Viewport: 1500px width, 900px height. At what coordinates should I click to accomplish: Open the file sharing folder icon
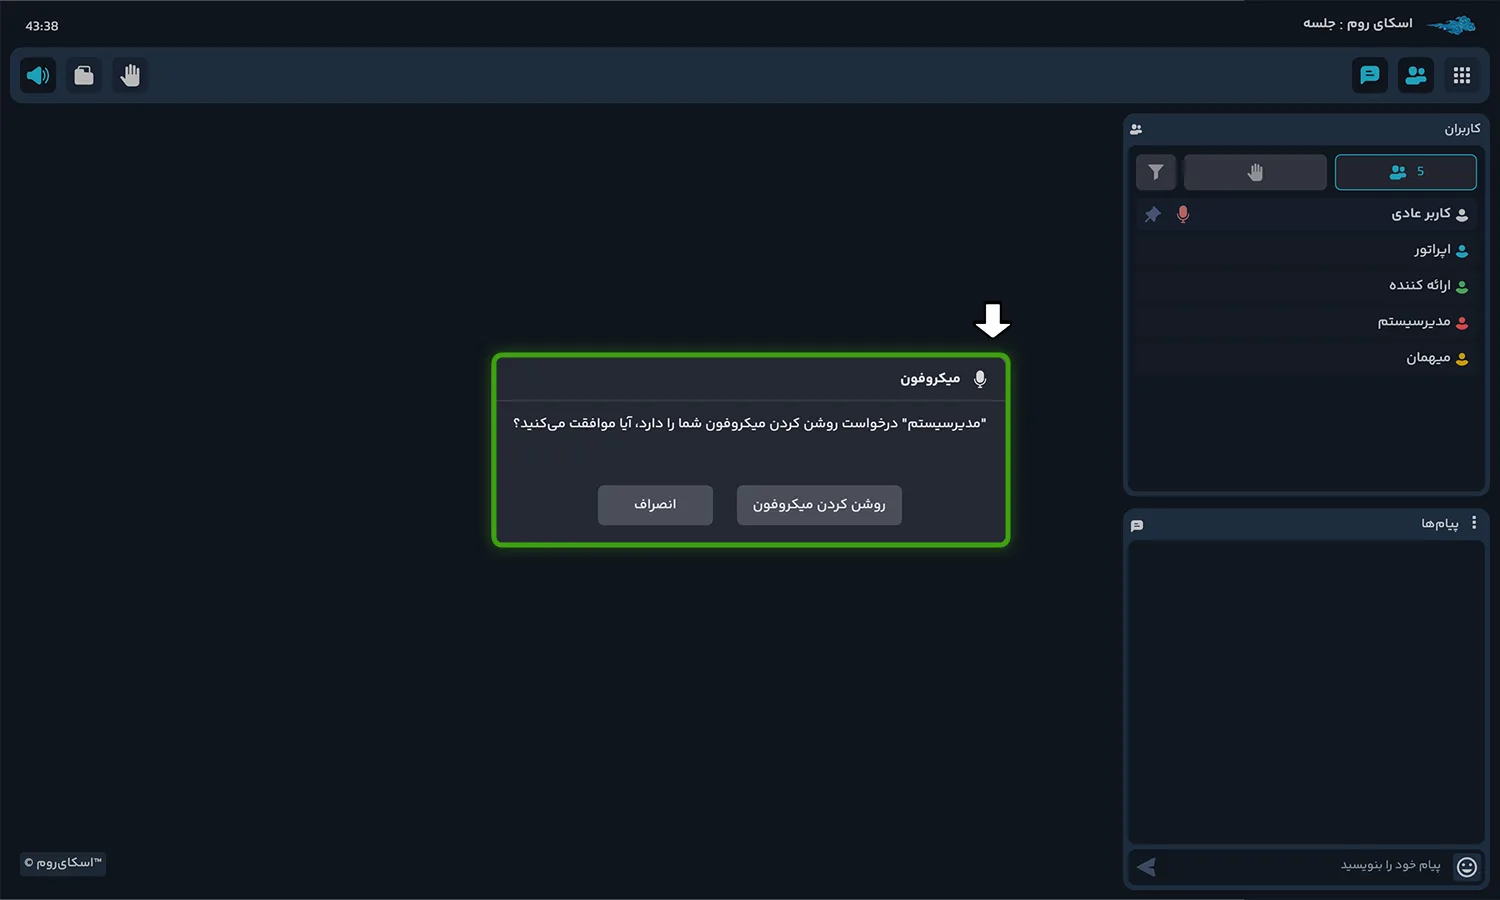pos(84,75)
